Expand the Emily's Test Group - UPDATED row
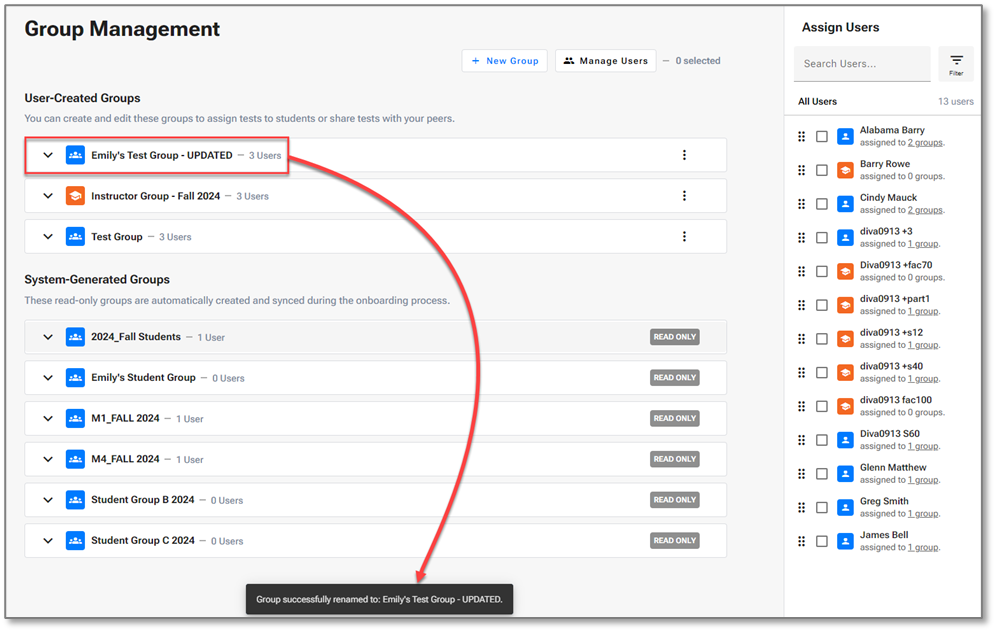 48,155
